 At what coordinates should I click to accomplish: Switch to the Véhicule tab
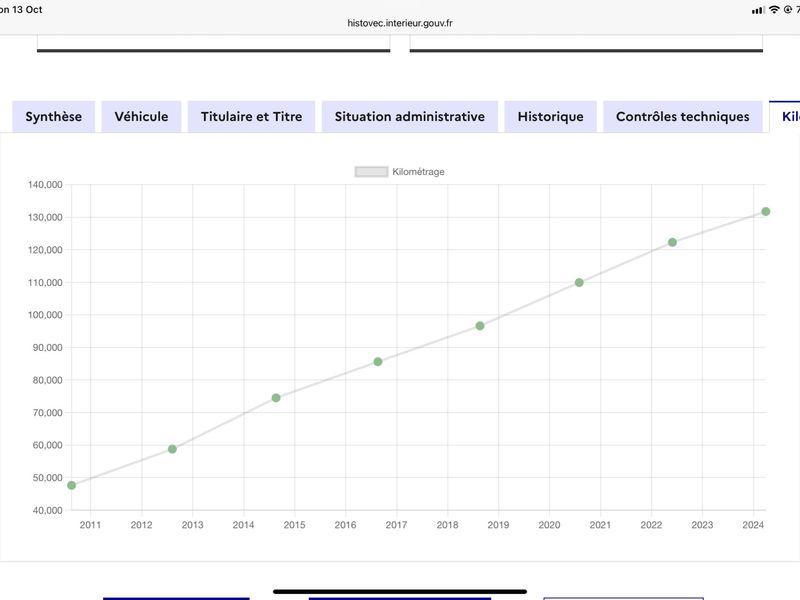pyautogui.click(x=141, y=117)
